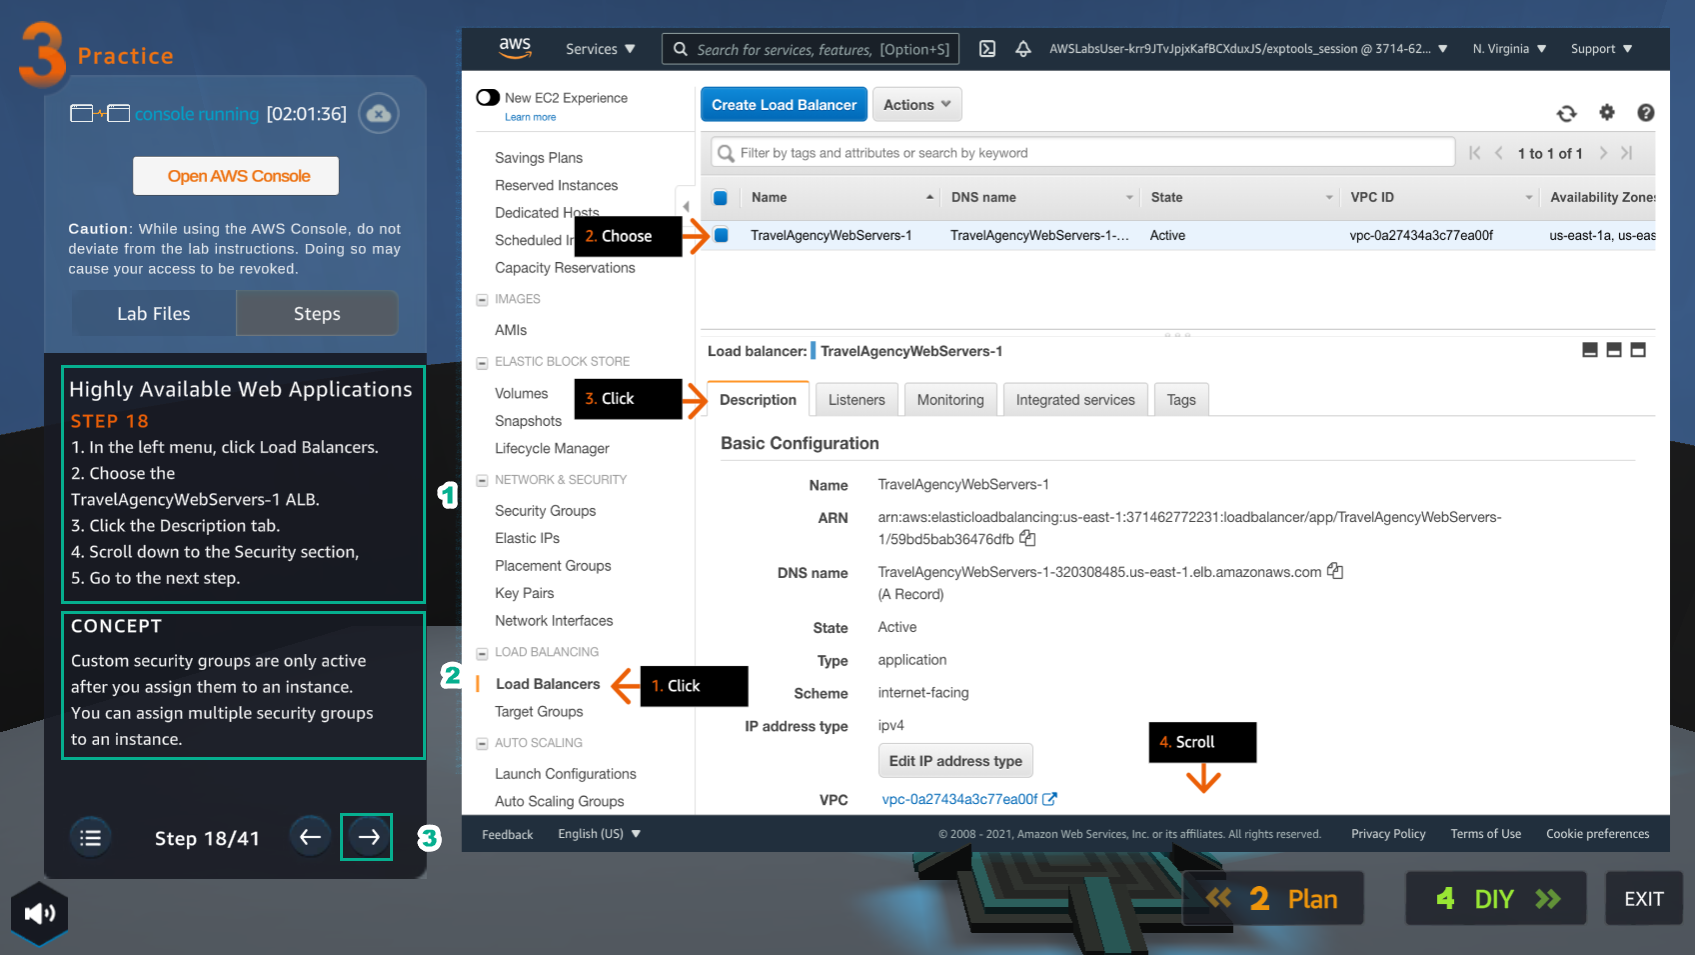Switch to the Description tab

pyautogui.click(x=758, y=399)
